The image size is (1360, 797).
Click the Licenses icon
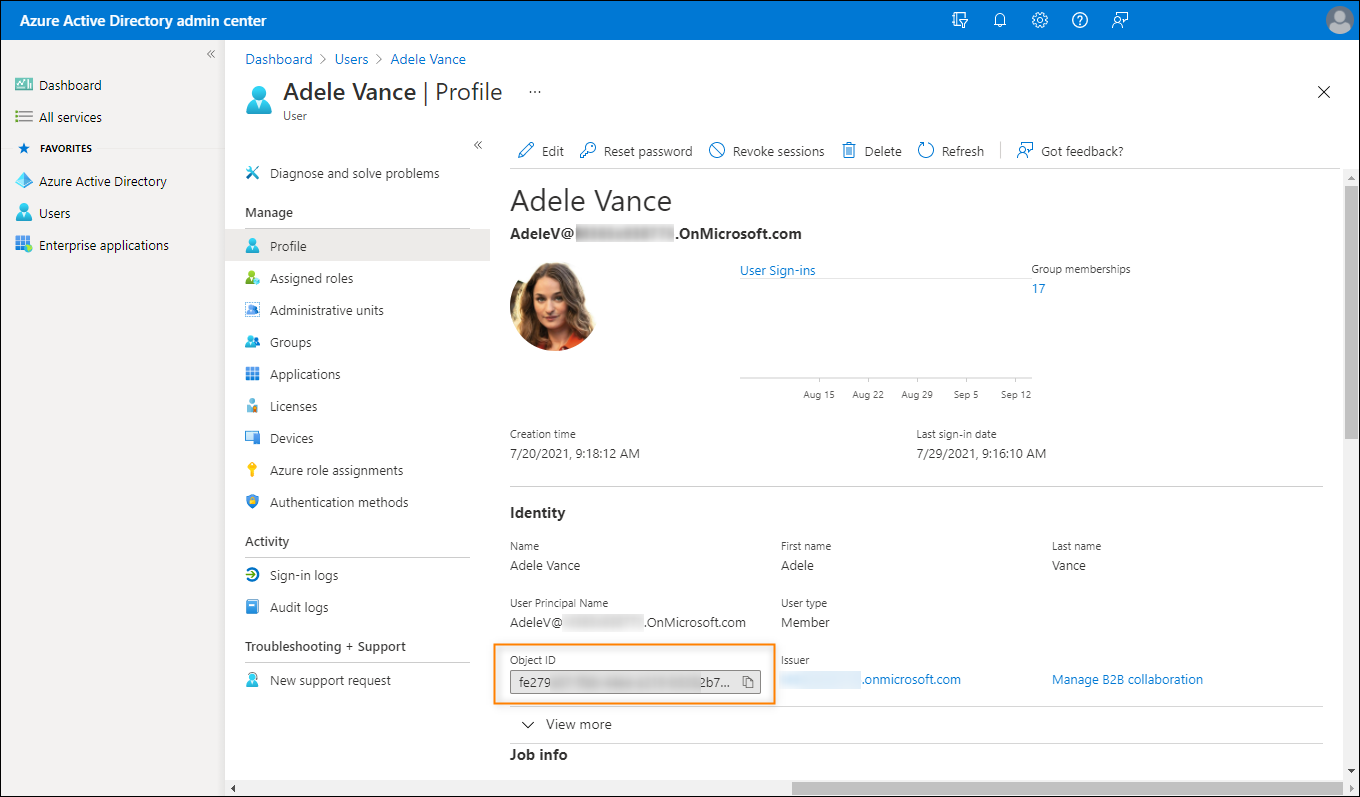click(253, 406)
